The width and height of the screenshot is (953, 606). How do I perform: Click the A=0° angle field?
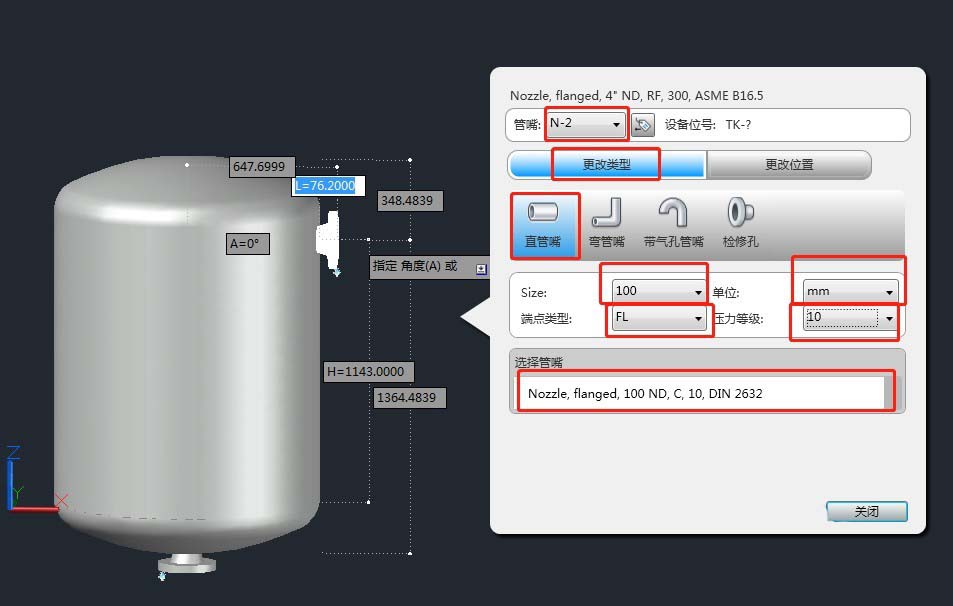tap(247, 244)
